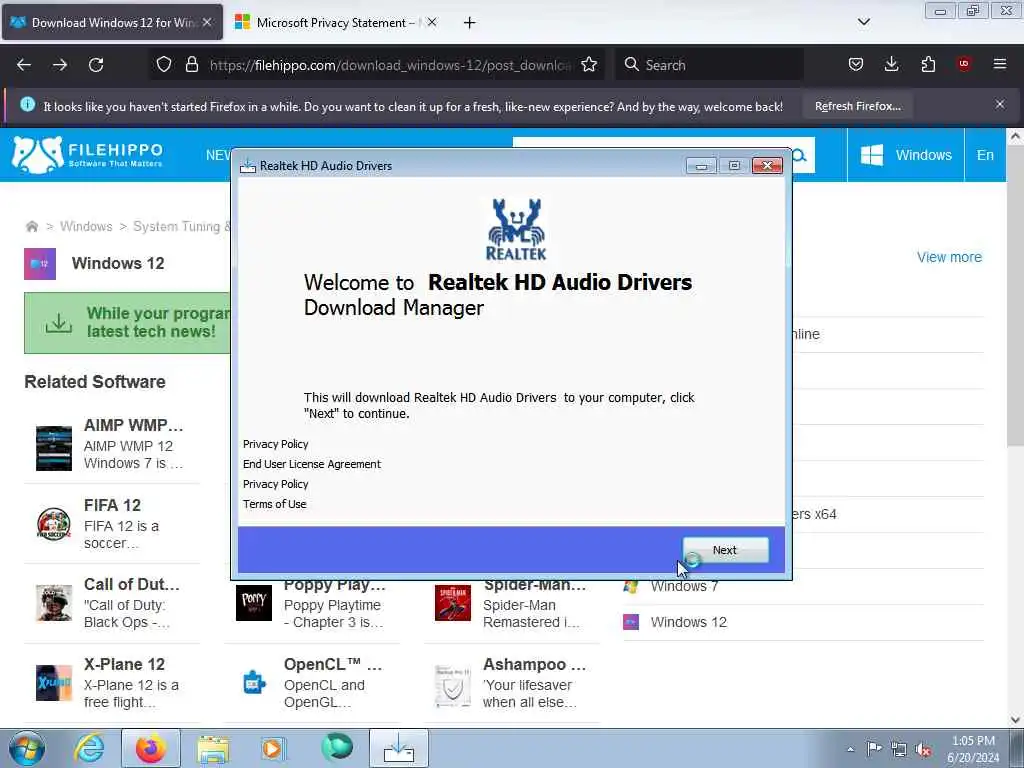Viewport: 1024px width, 768px height.
Task: Show hidden tray icons arrow
Action: click(x=850, y=749)
